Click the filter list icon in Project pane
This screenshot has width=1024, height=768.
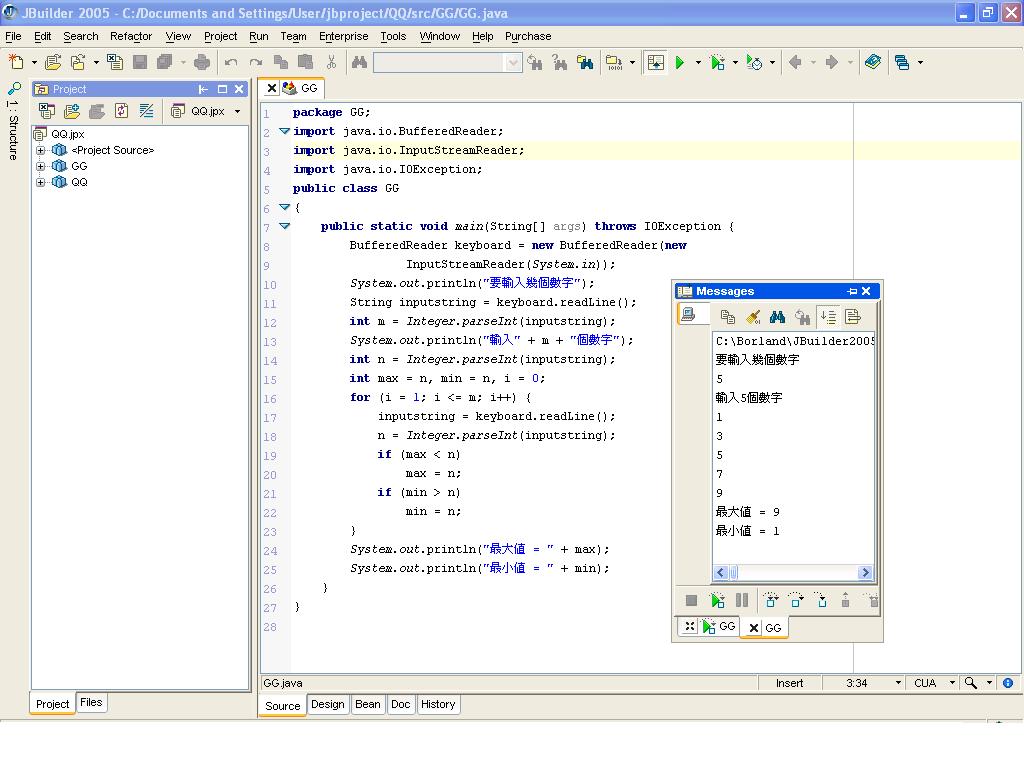click(x=146, y=111)
